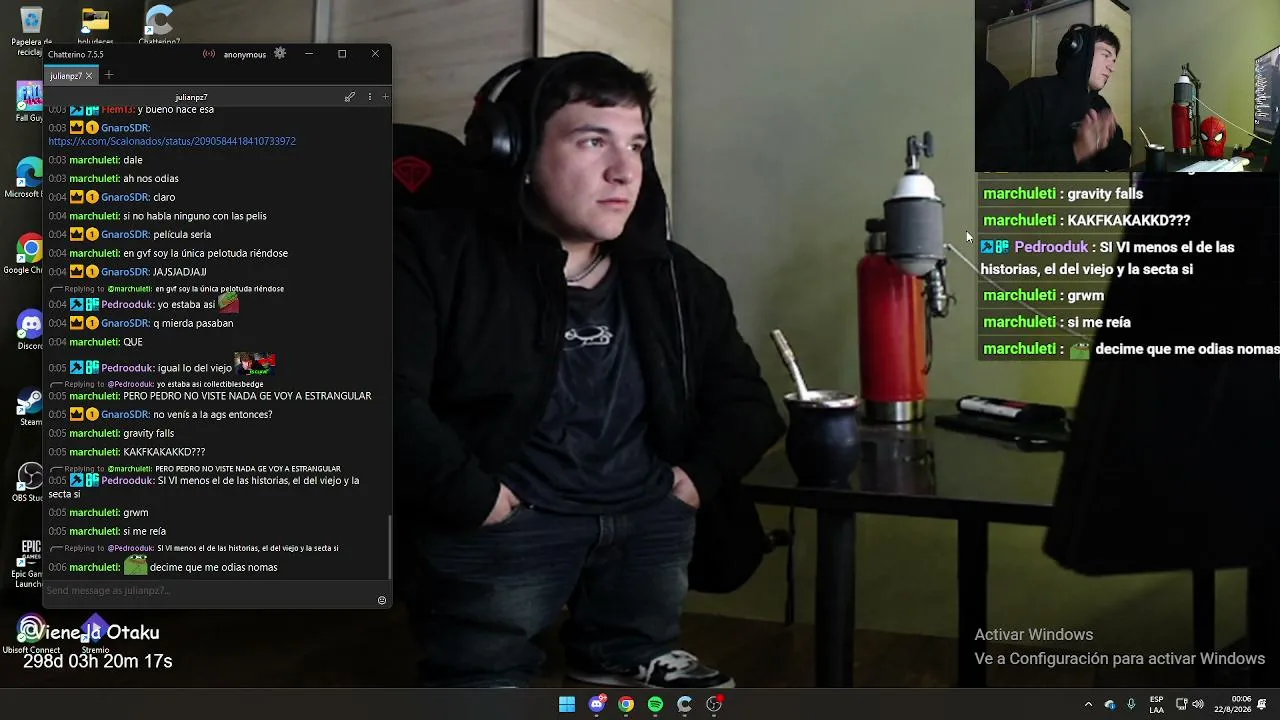Open the x.com Scalonados status link
The height and width of the screenshot is (720, 1280).
click(172, 141)
